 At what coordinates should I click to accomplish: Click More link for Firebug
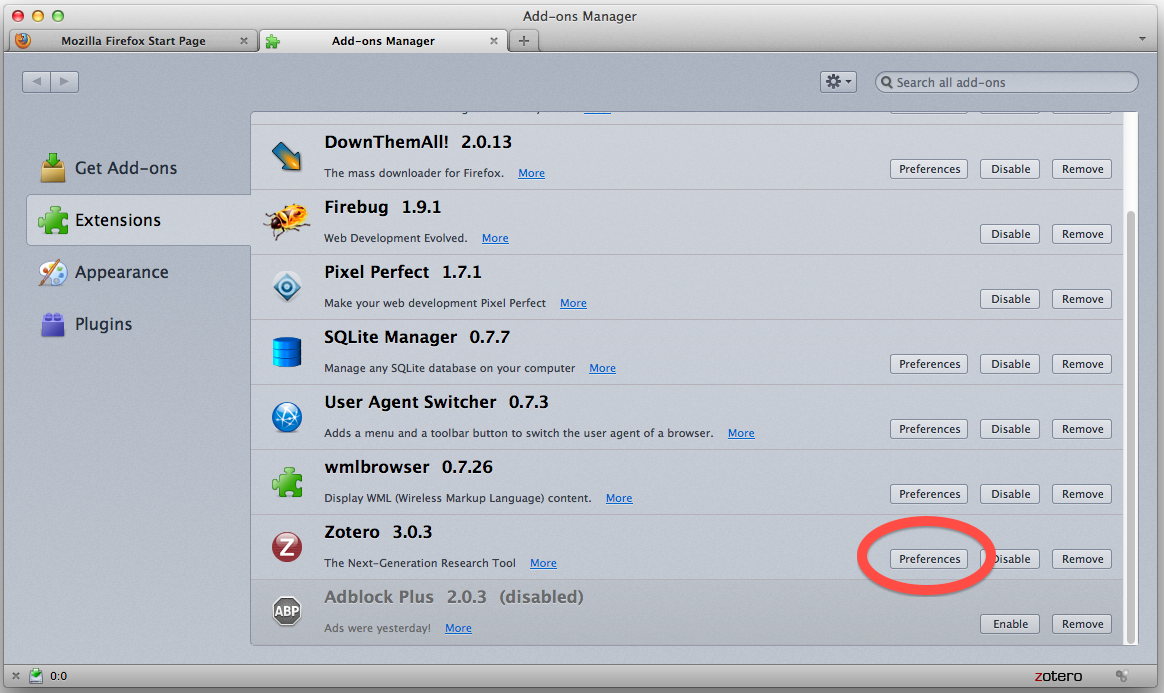coord(495,238)
